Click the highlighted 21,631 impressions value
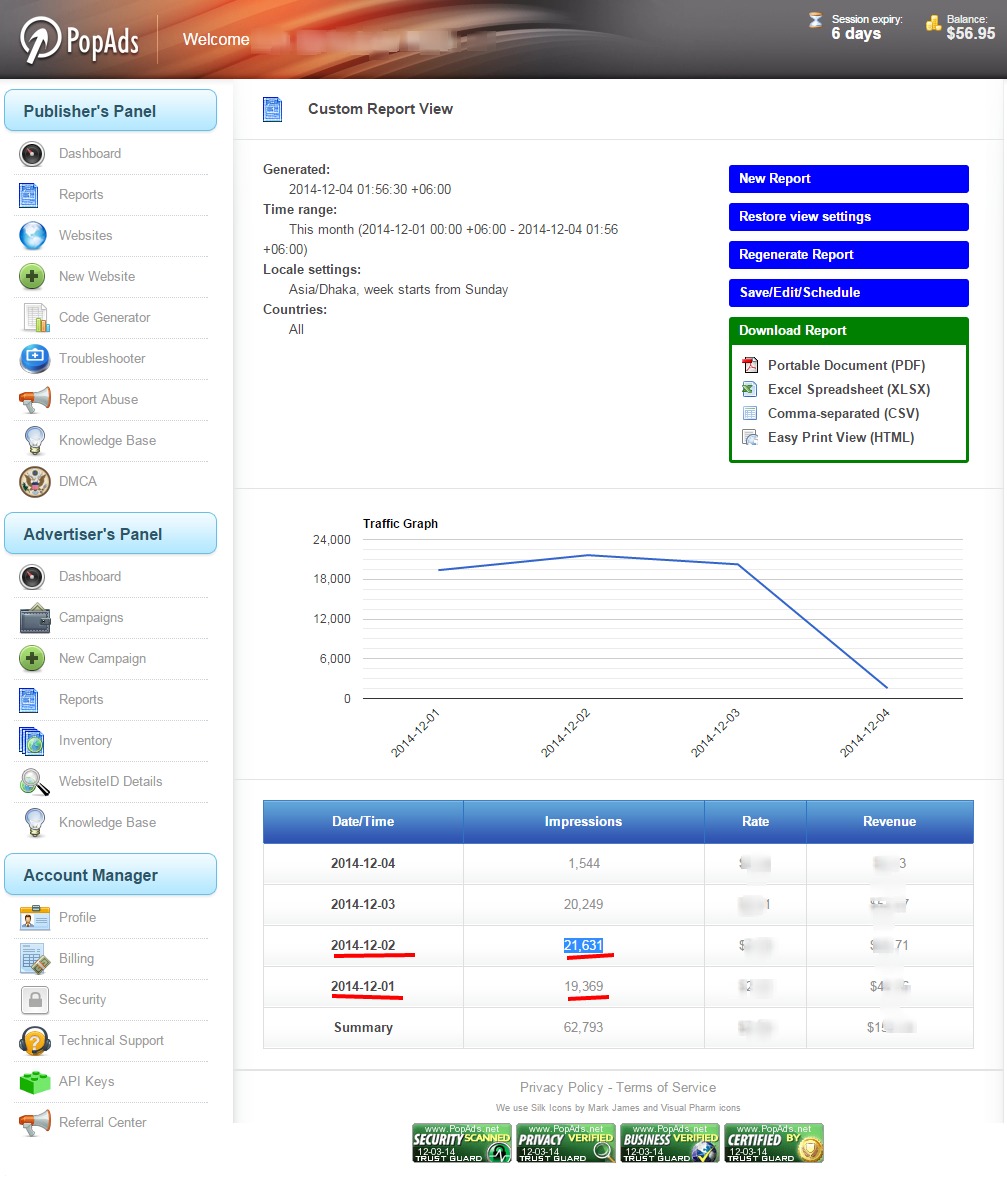This screenshot has width=1007, height=1179. tap(584, 946)
